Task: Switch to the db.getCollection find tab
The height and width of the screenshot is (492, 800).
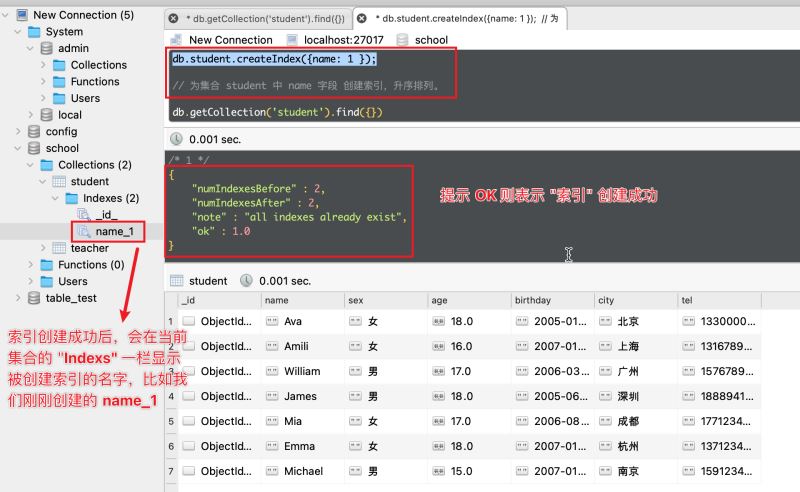Action: [263, 18]
